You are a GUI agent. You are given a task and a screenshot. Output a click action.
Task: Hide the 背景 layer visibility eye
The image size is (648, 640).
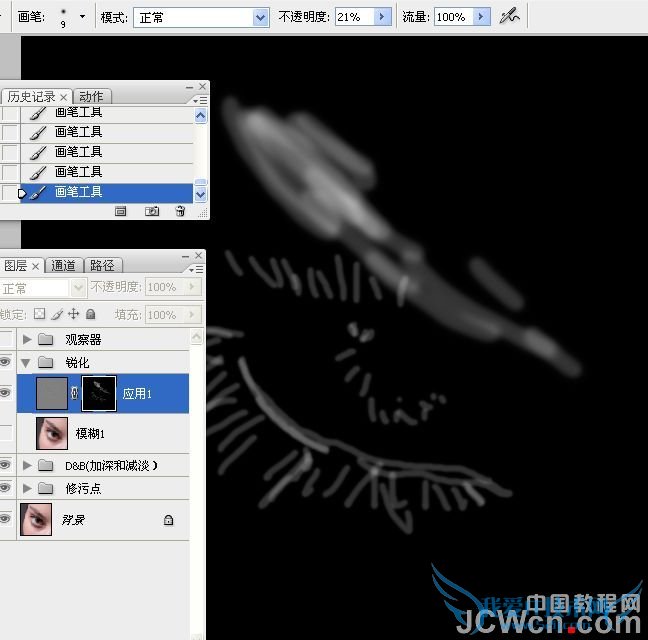[x=5, y=519]
